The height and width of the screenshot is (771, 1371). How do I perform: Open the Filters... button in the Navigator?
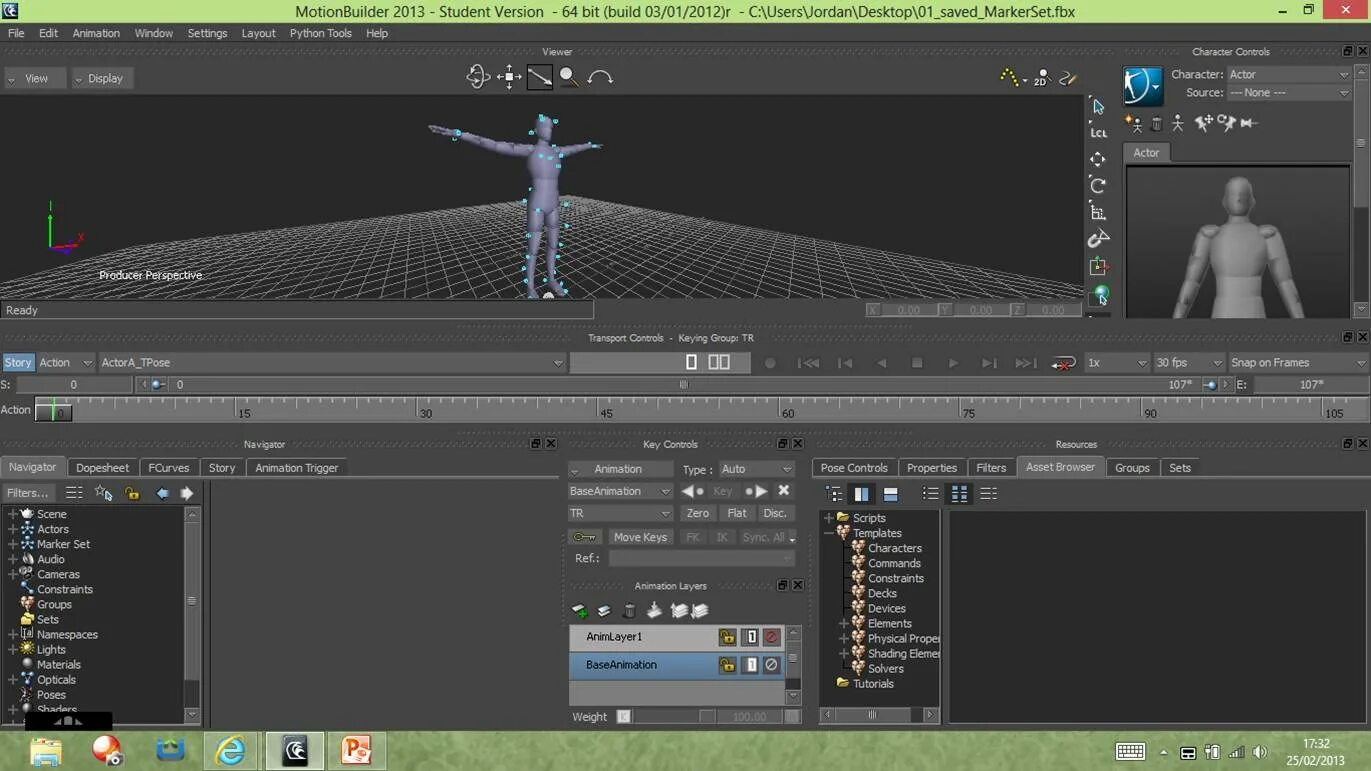(30, 493)
